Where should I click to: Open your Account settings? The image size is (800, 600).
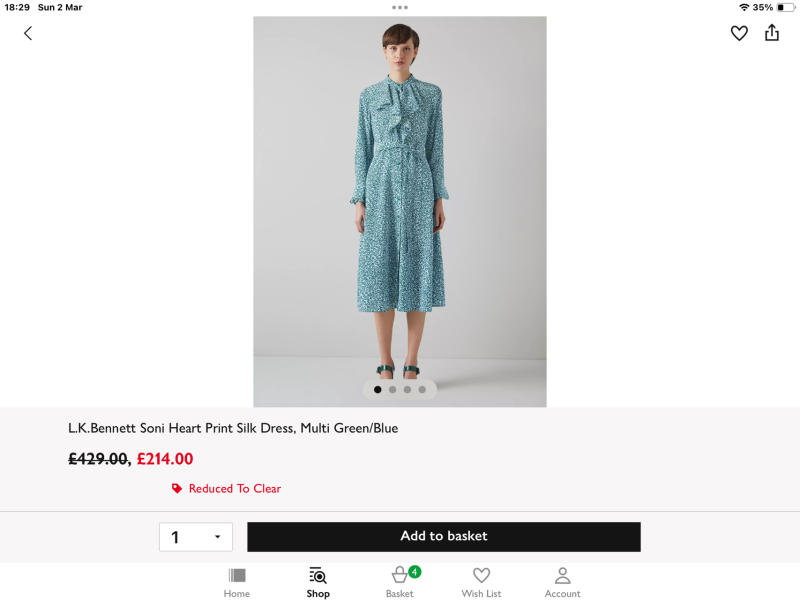click(562, 582)
